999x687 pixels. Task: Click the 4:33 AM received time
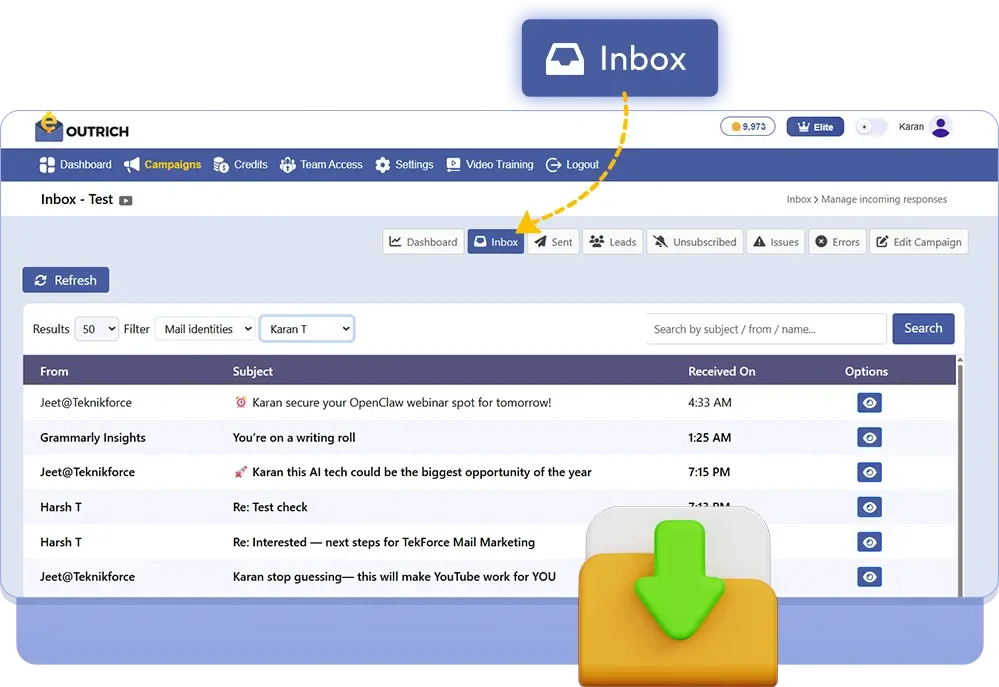click(x=710, y=403)
